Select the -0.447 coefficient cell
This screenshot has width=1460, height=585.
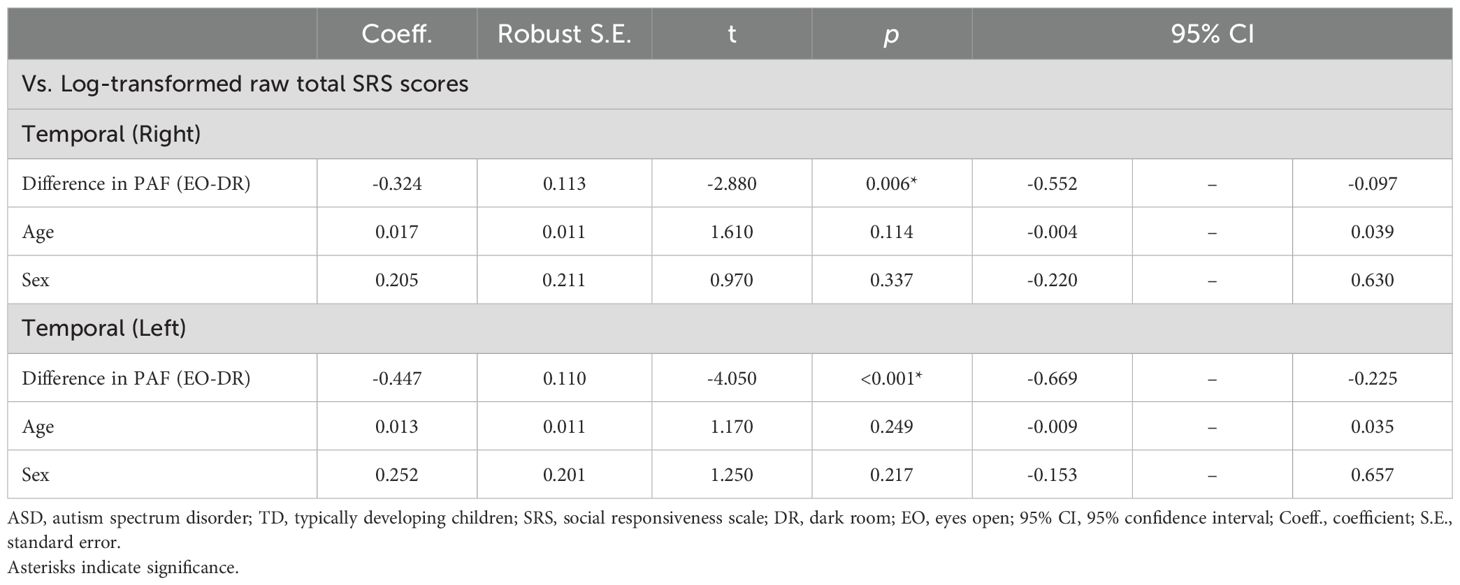(396, 378)
